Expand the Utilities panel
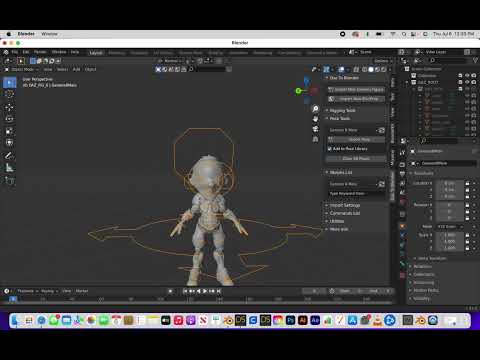Image resolution: width=480 pixels, height=360 pixels. click(x=337, y=221)
